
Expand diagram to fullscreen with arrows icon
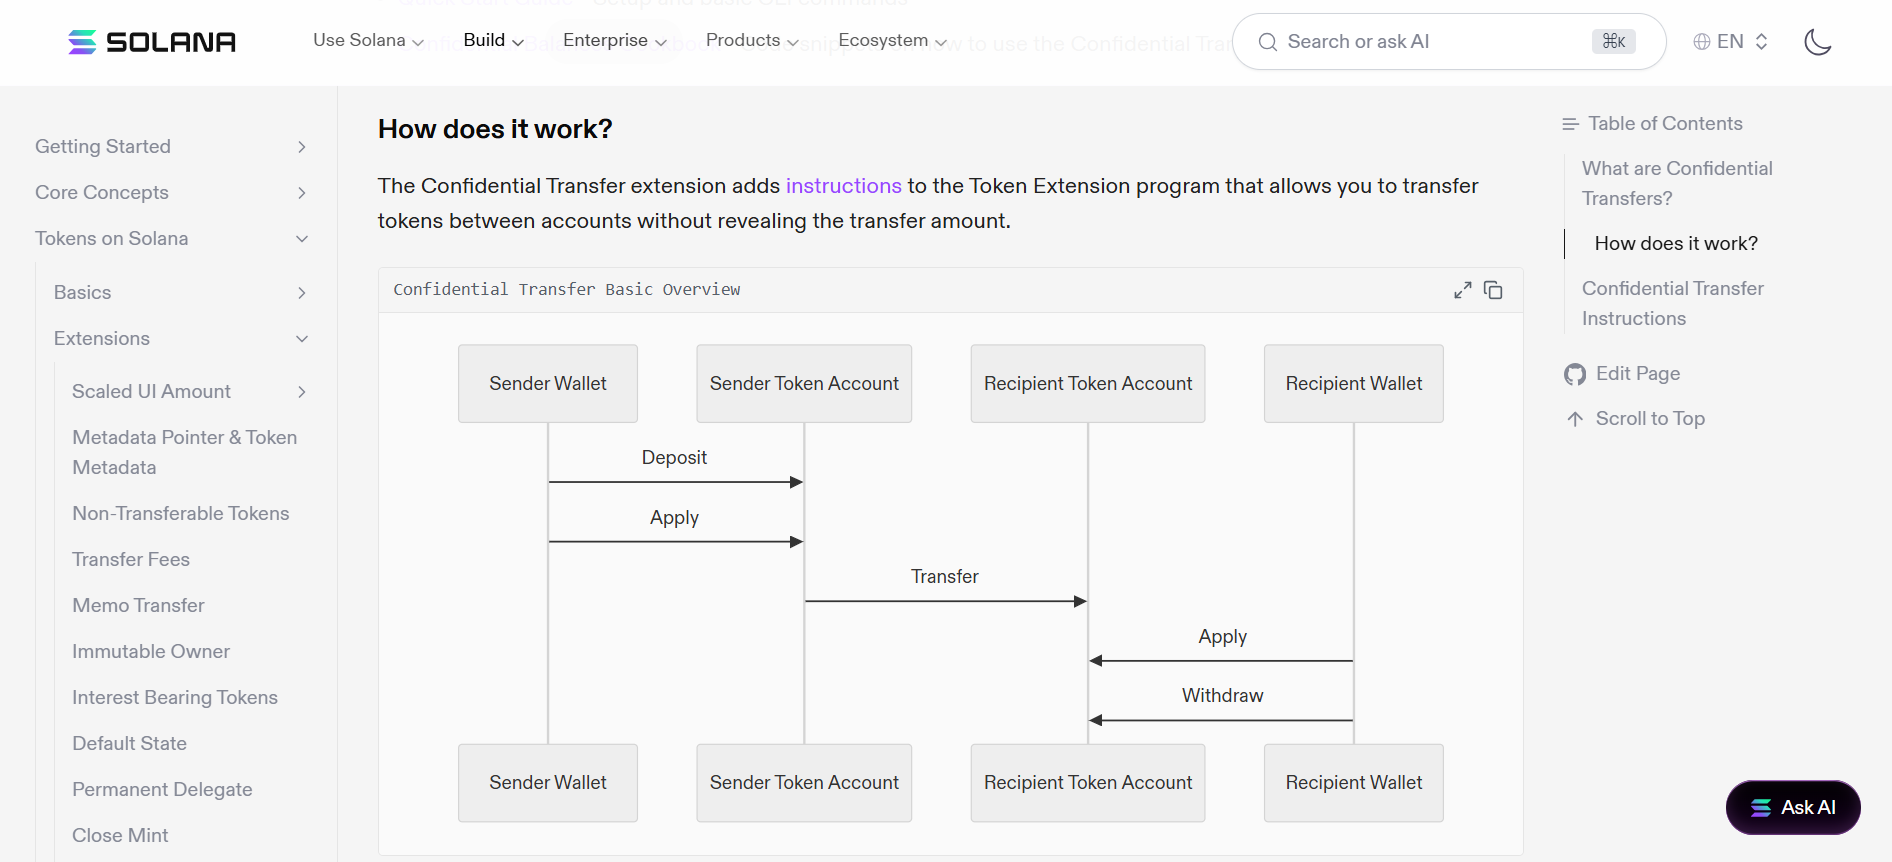(x=1463, y=290)
